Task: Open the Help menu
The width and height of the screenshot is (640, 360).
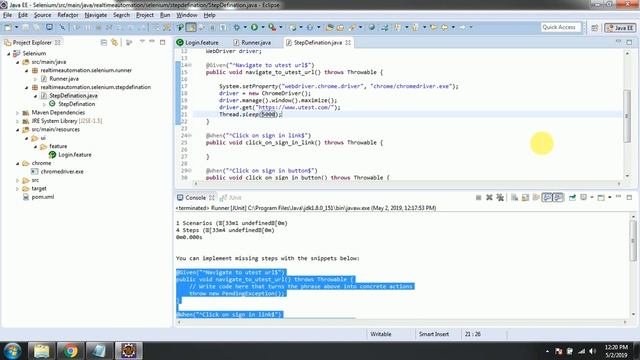Action: [x=209, y=15]
